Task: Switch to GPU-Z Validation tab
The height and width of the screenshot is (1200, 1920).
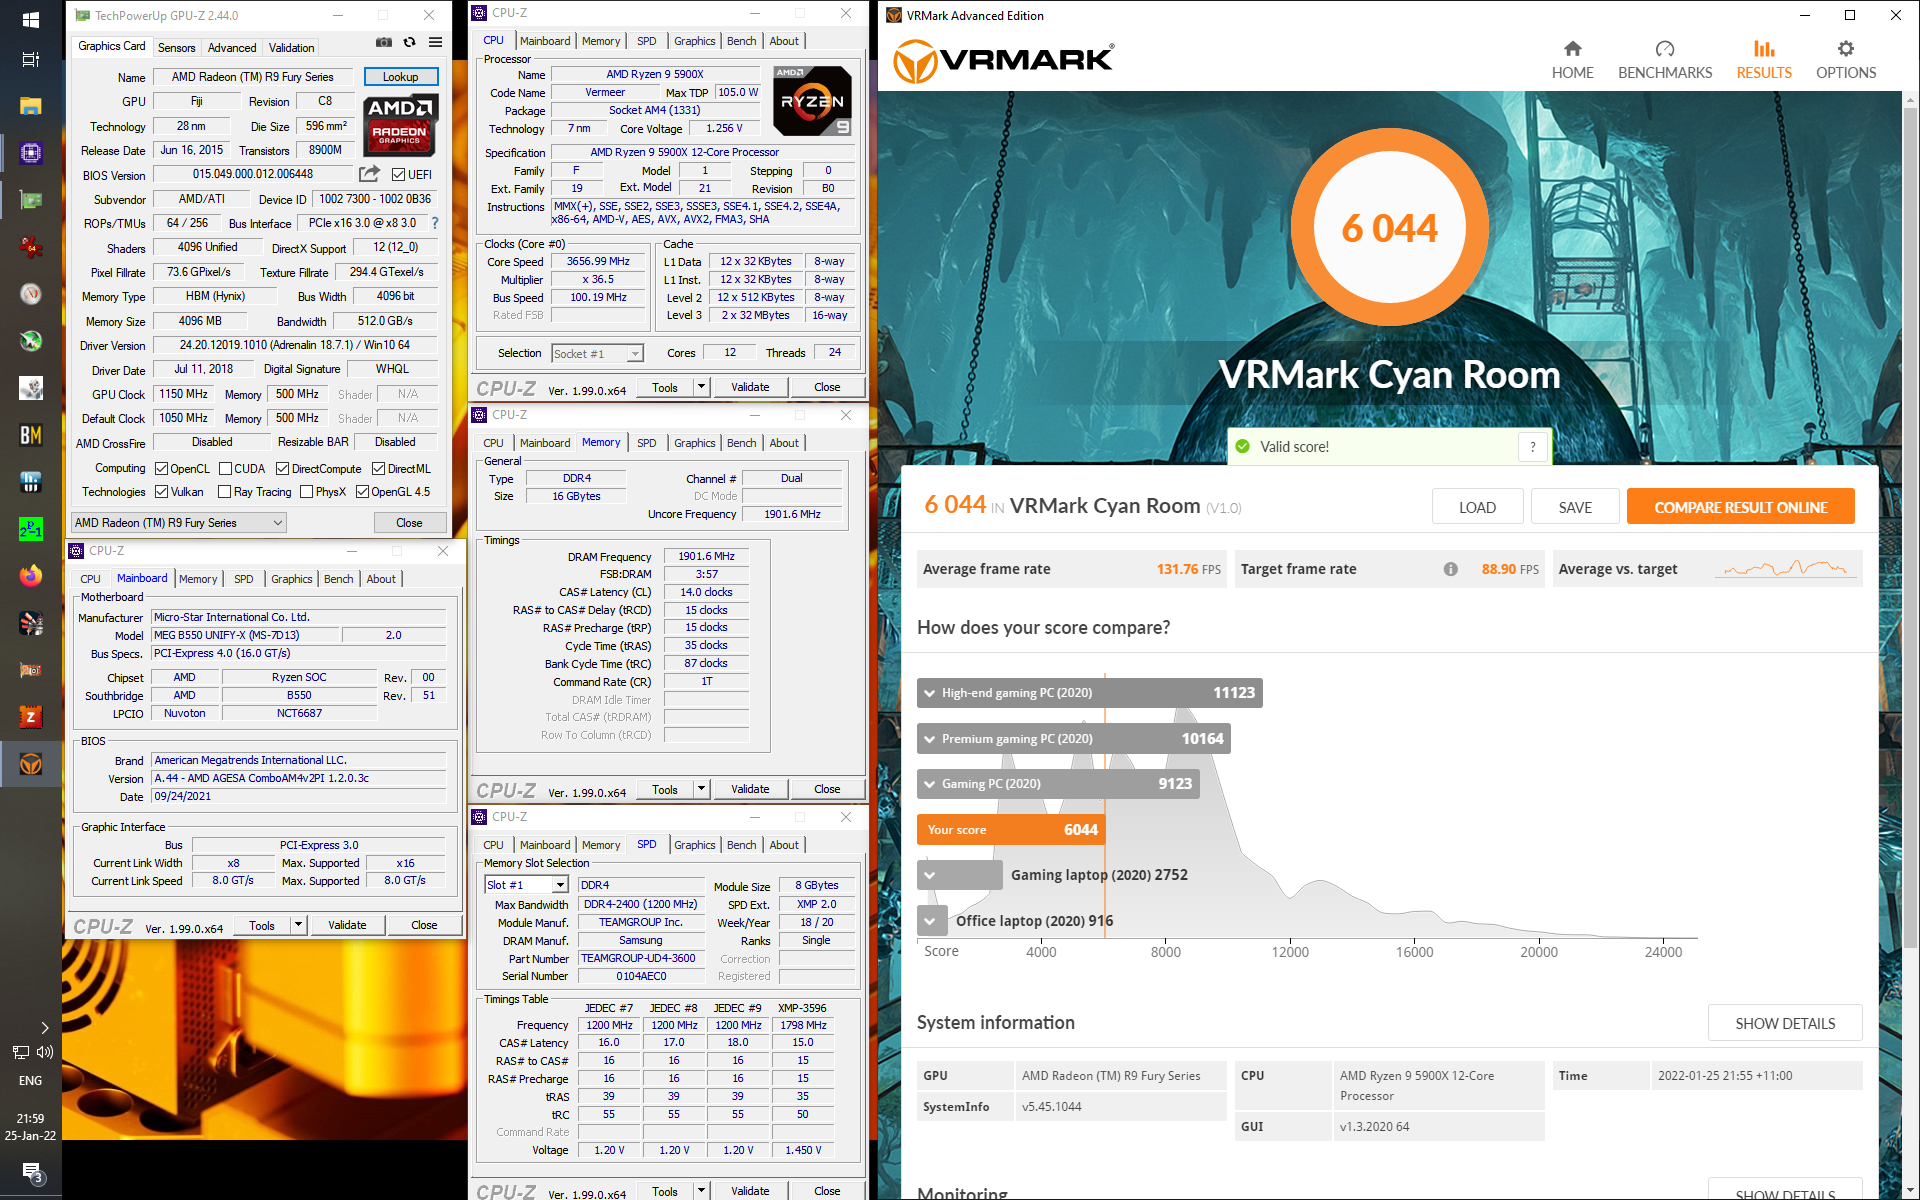Action: click(291, 48)
